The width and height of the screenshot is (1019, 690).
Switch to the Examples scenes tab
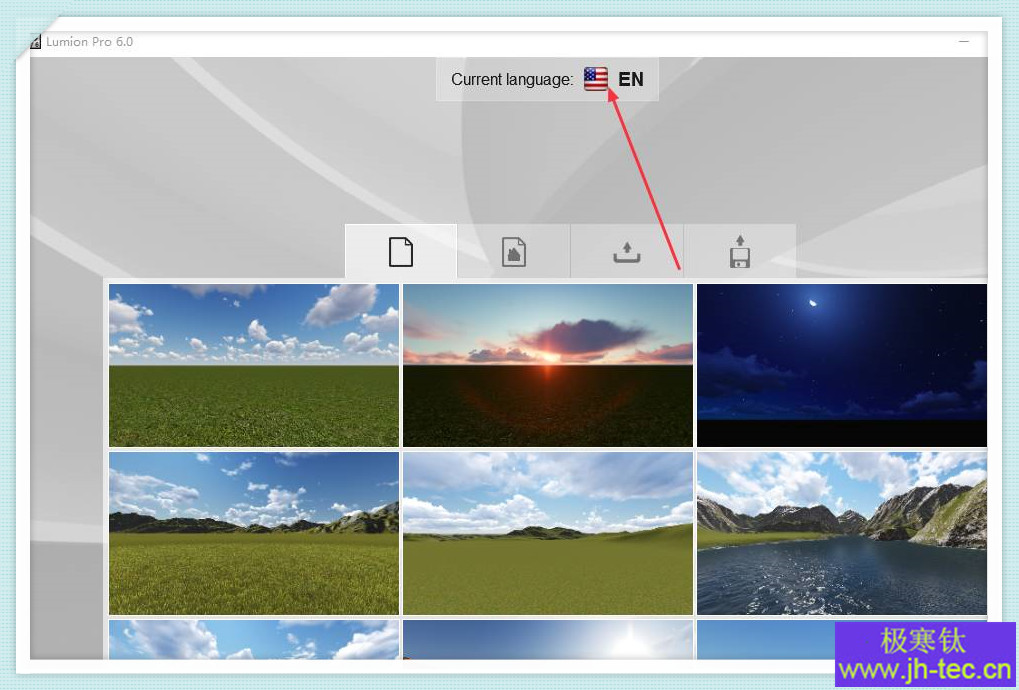[514, 251]
